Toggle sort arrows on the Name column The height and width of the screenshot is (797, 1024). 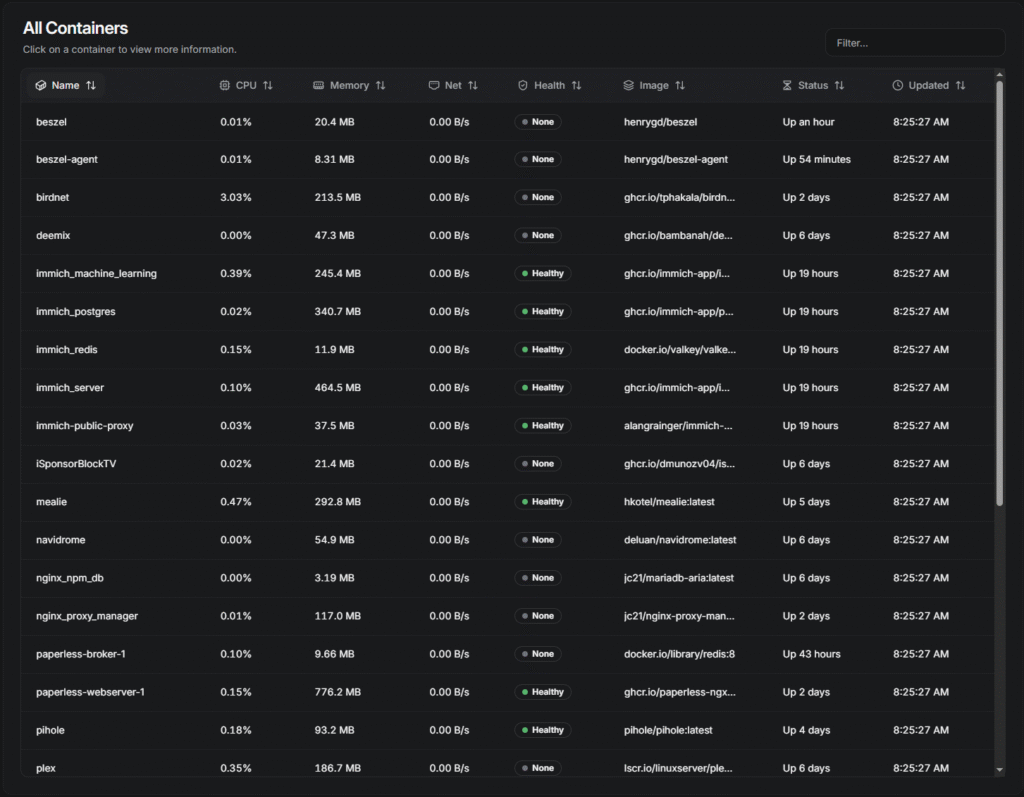(x=91, y=86)
